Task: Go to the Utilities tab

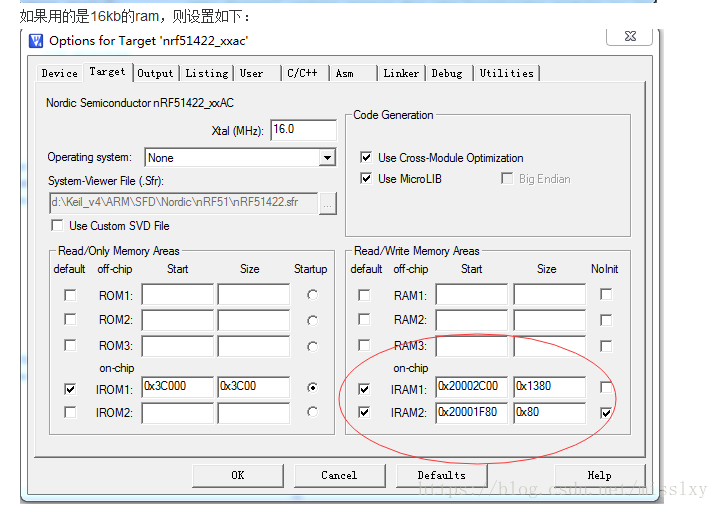Action: pyautogui.click(x=507, y=73)
